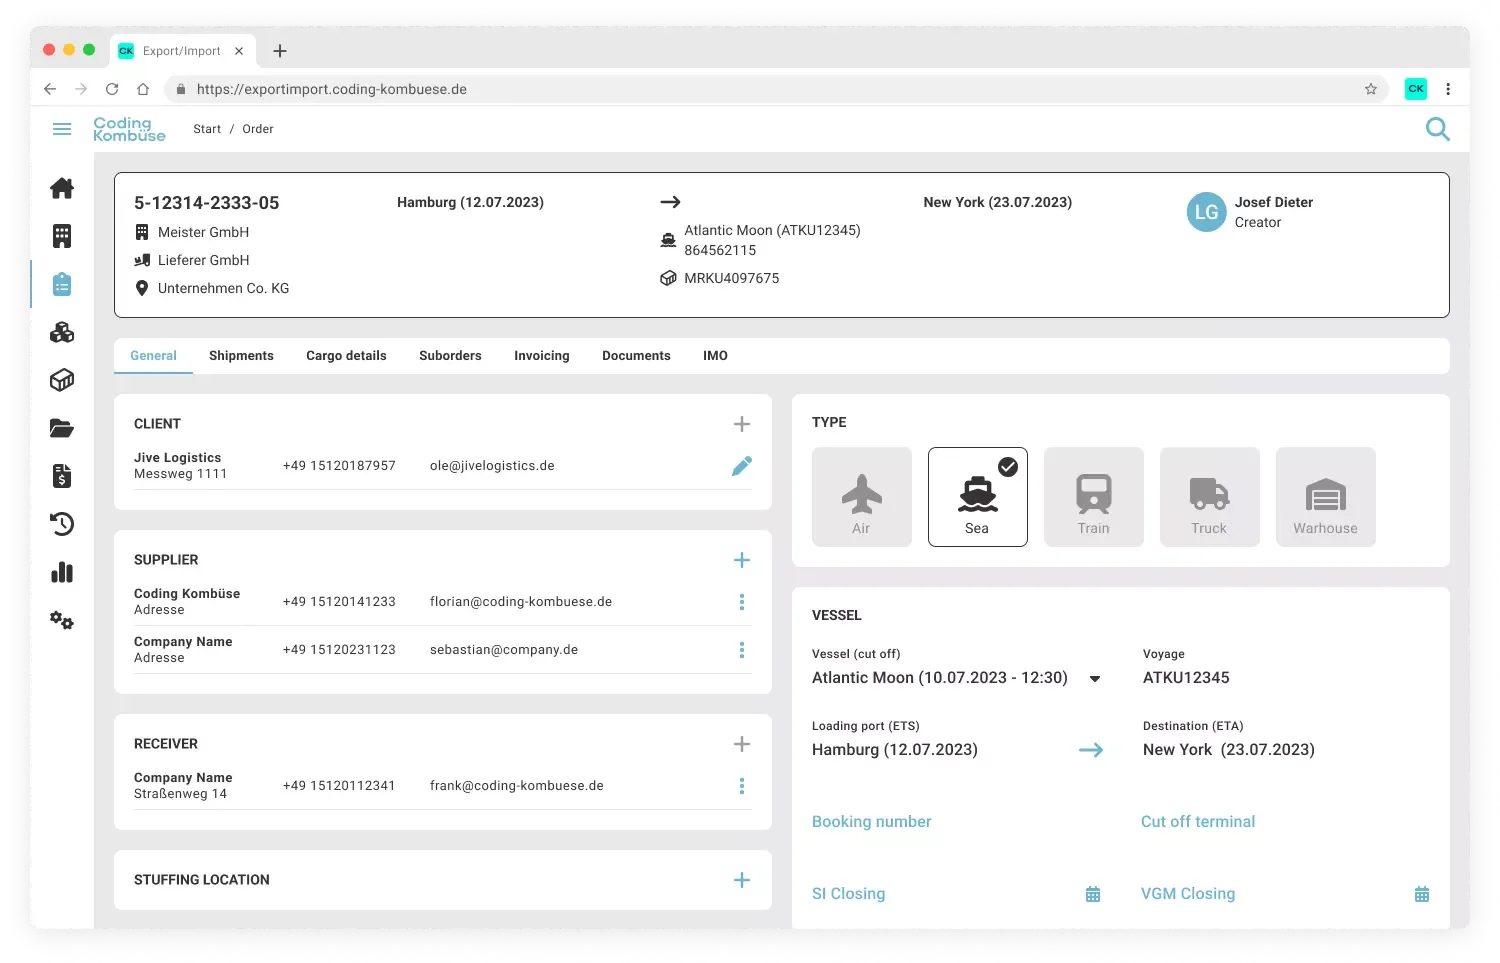Open the IMO tab
This screenshot has width=1500, height=963.
click(x=715, y=356)
